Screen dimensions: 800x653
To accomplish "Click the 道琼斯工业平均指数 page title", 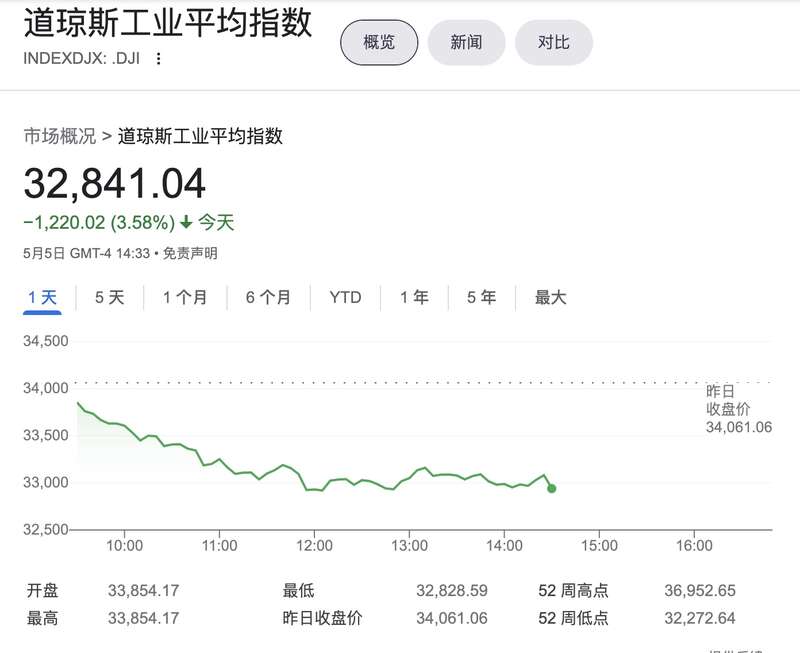I will [x=168, y=22].
